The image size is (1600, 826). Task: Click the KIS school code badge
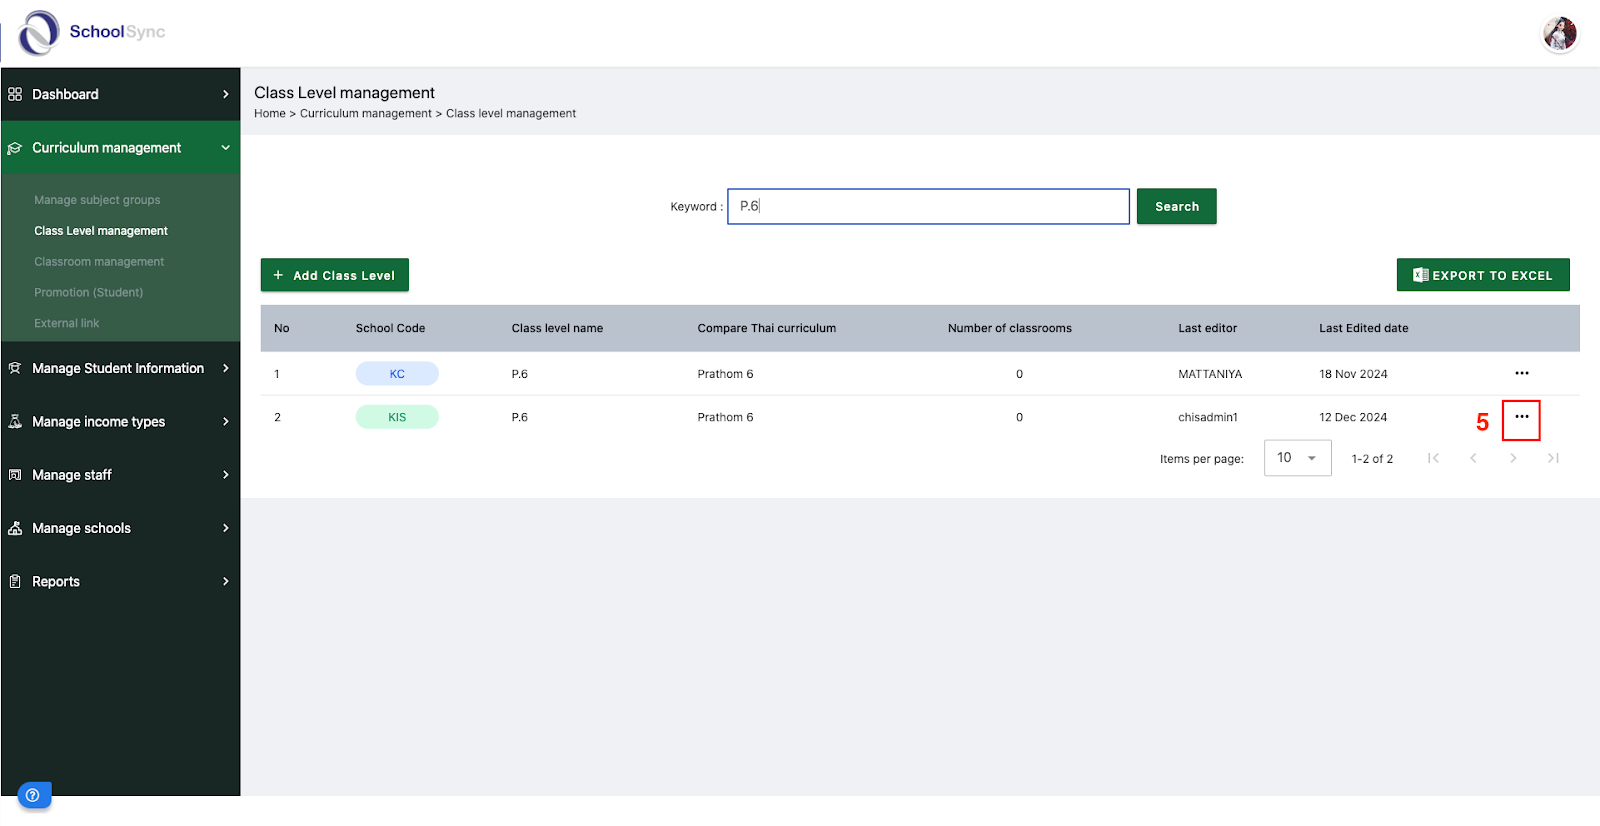(397, 417)
